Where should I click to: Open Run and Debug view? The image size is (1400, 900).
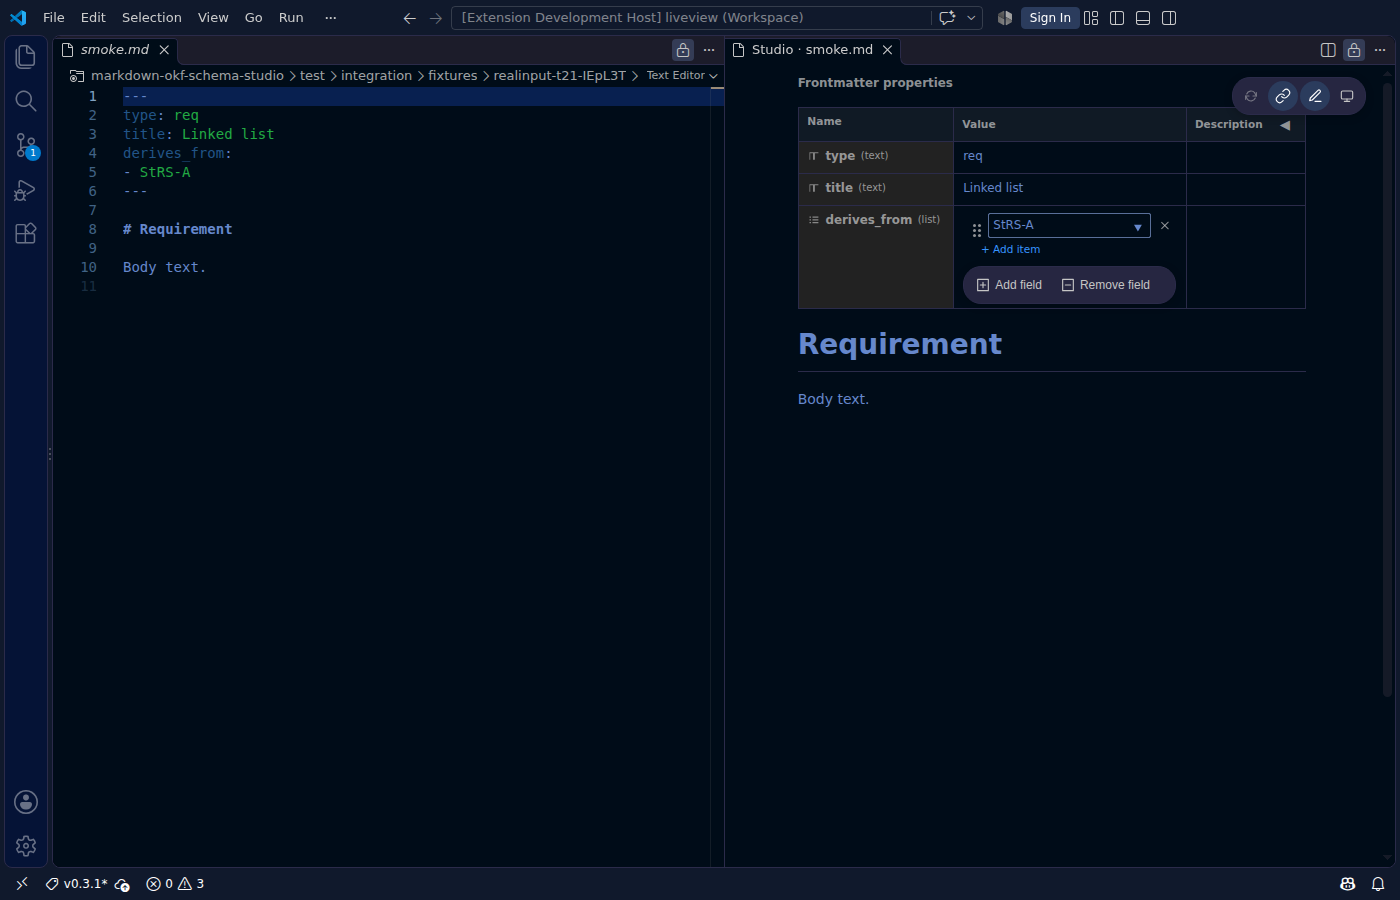[26, 189]
